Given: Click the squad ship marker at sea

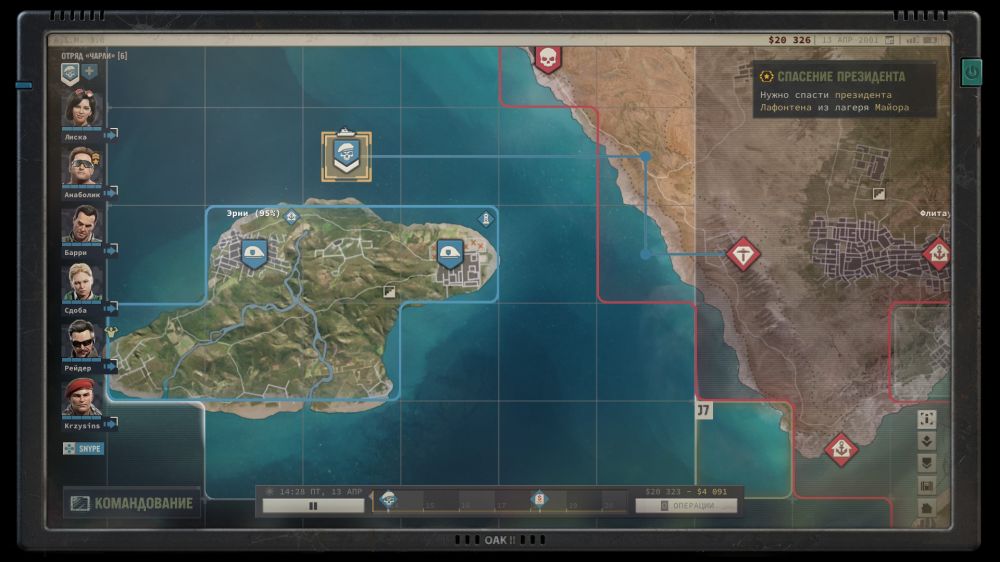Looking at the screenshot, I should 346,156.
